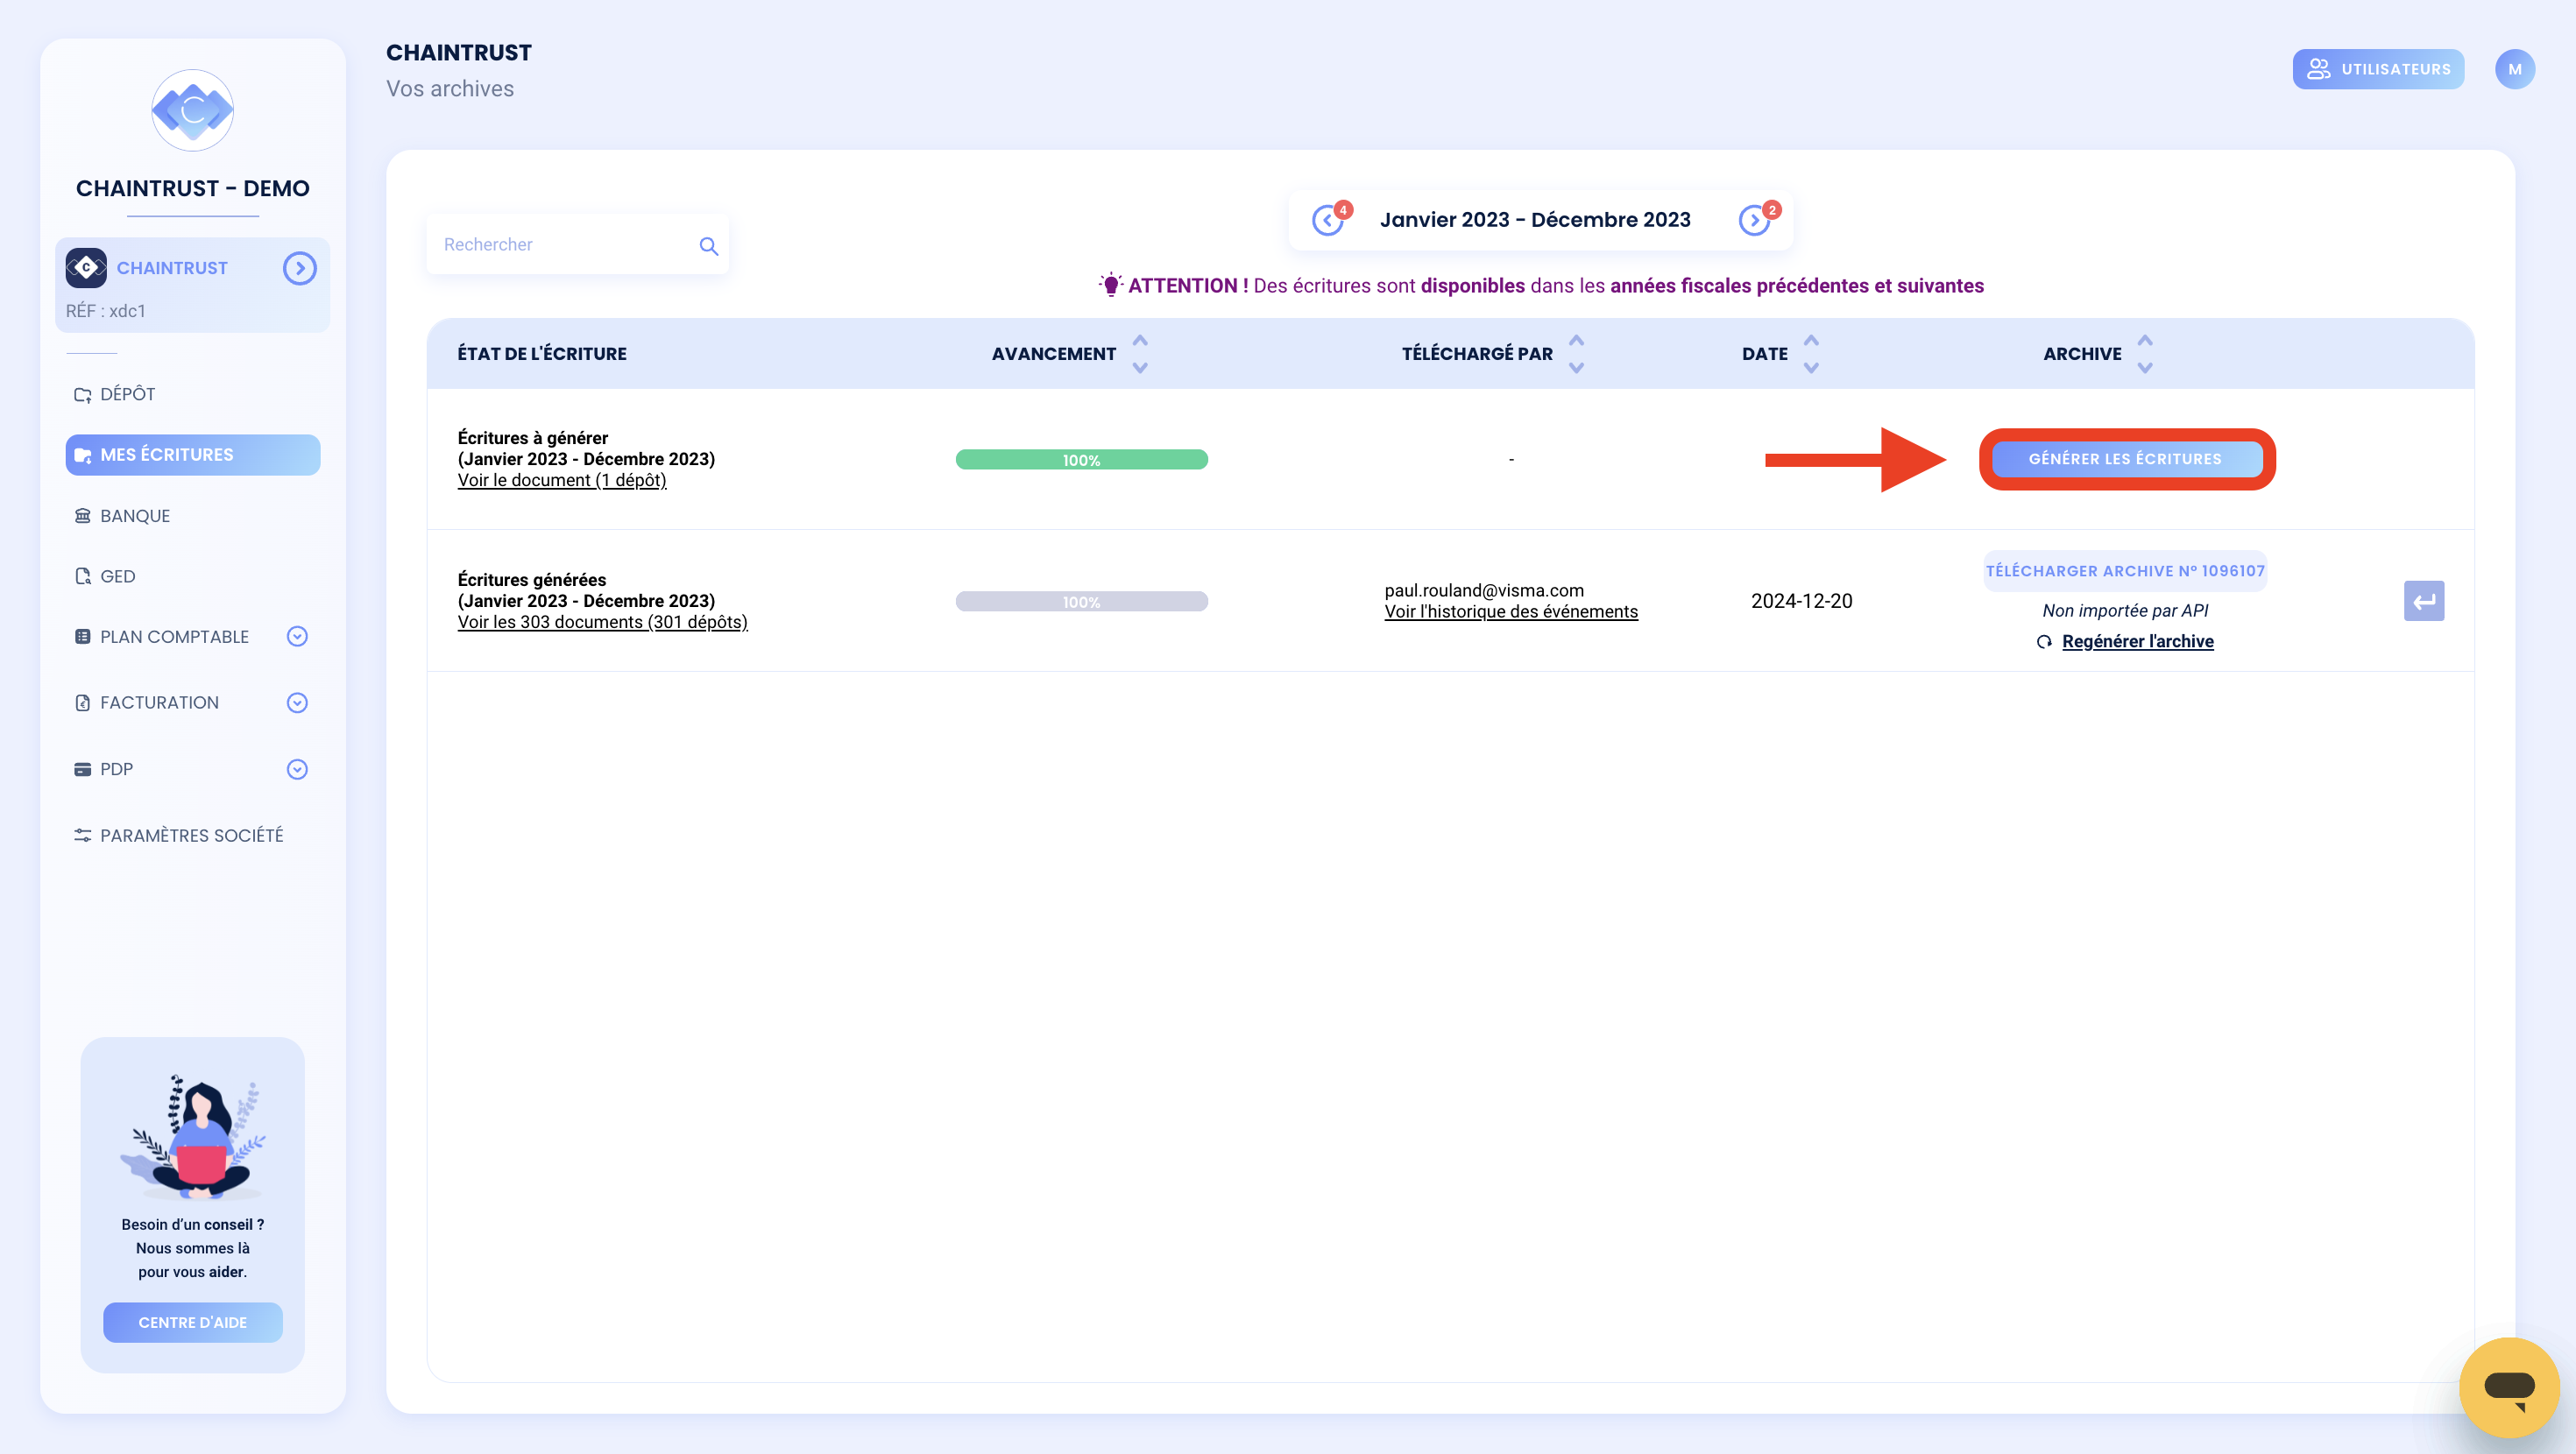Click the ÉTAT DE L'ÉCRITURE column header
2576x1454 pixels.
pos(542,354)
